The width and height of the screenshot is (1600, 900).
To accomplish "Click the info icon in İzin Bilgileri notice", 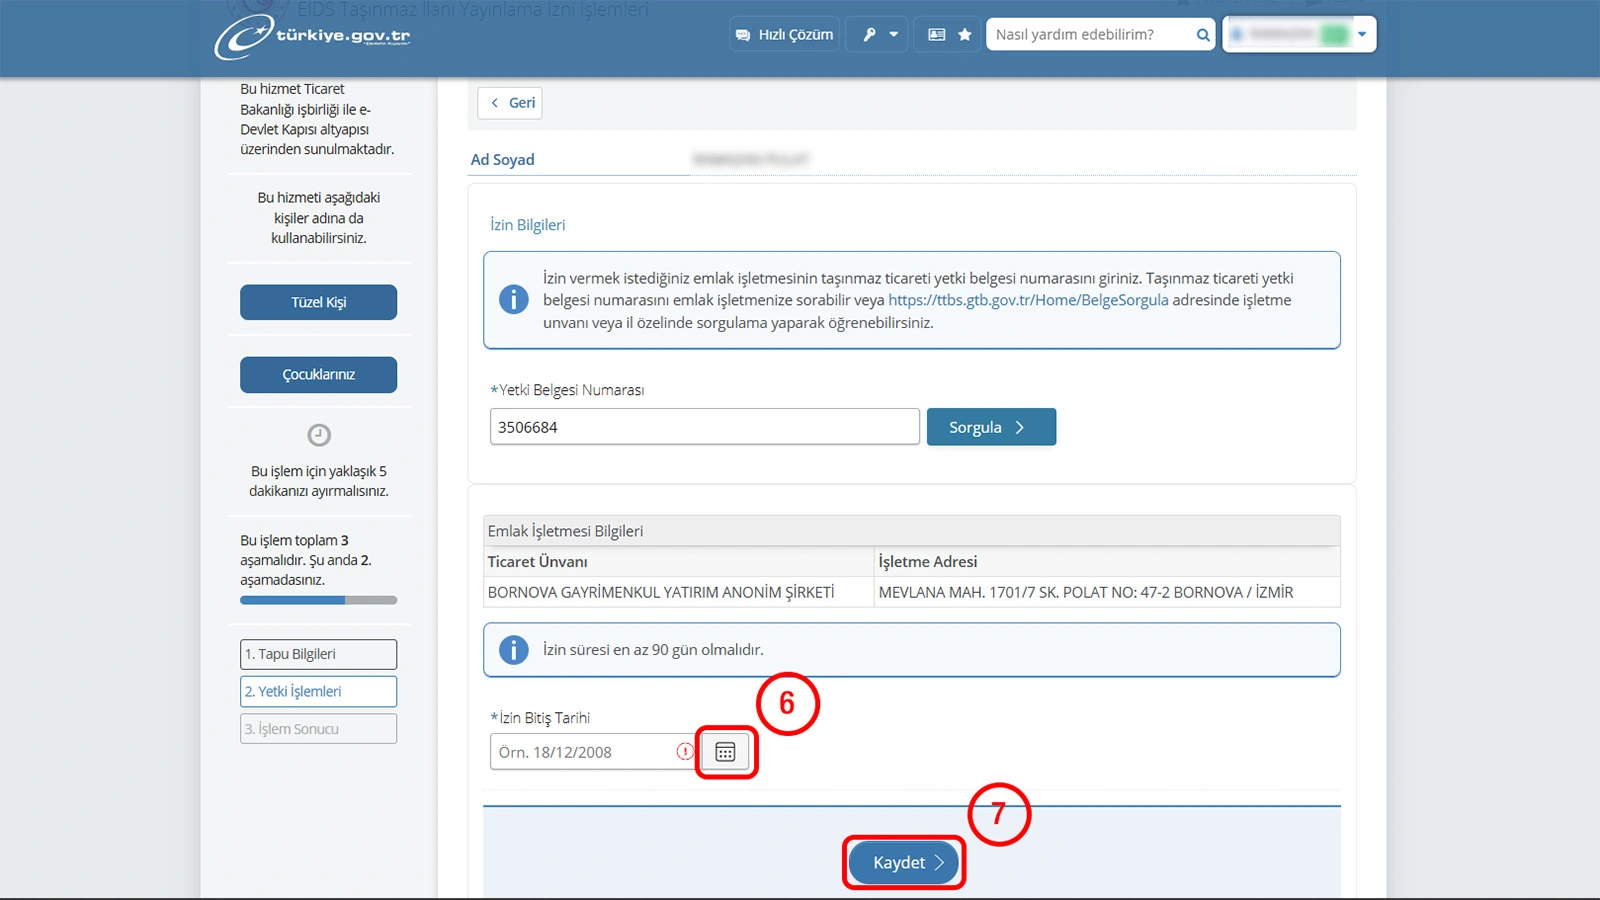I will pos(514,299).
